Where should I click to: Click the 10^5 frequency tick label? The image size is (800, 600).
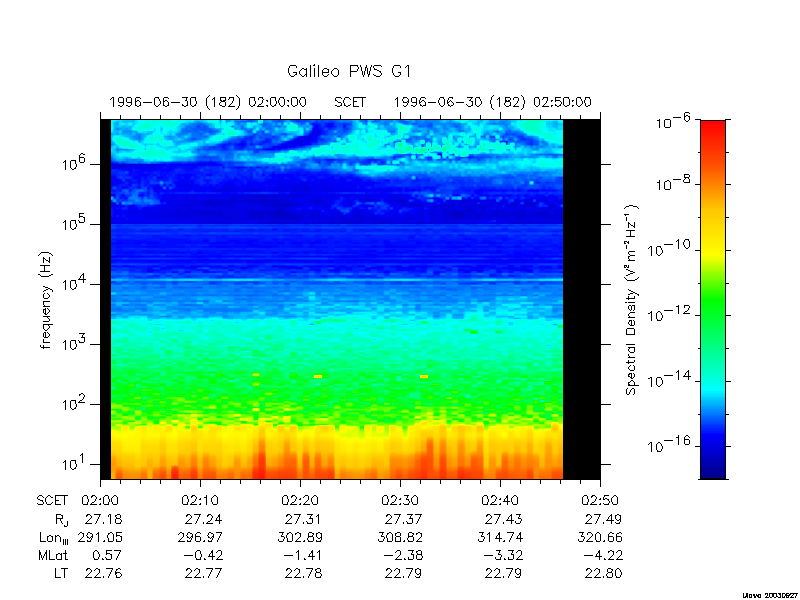[73, 223]
